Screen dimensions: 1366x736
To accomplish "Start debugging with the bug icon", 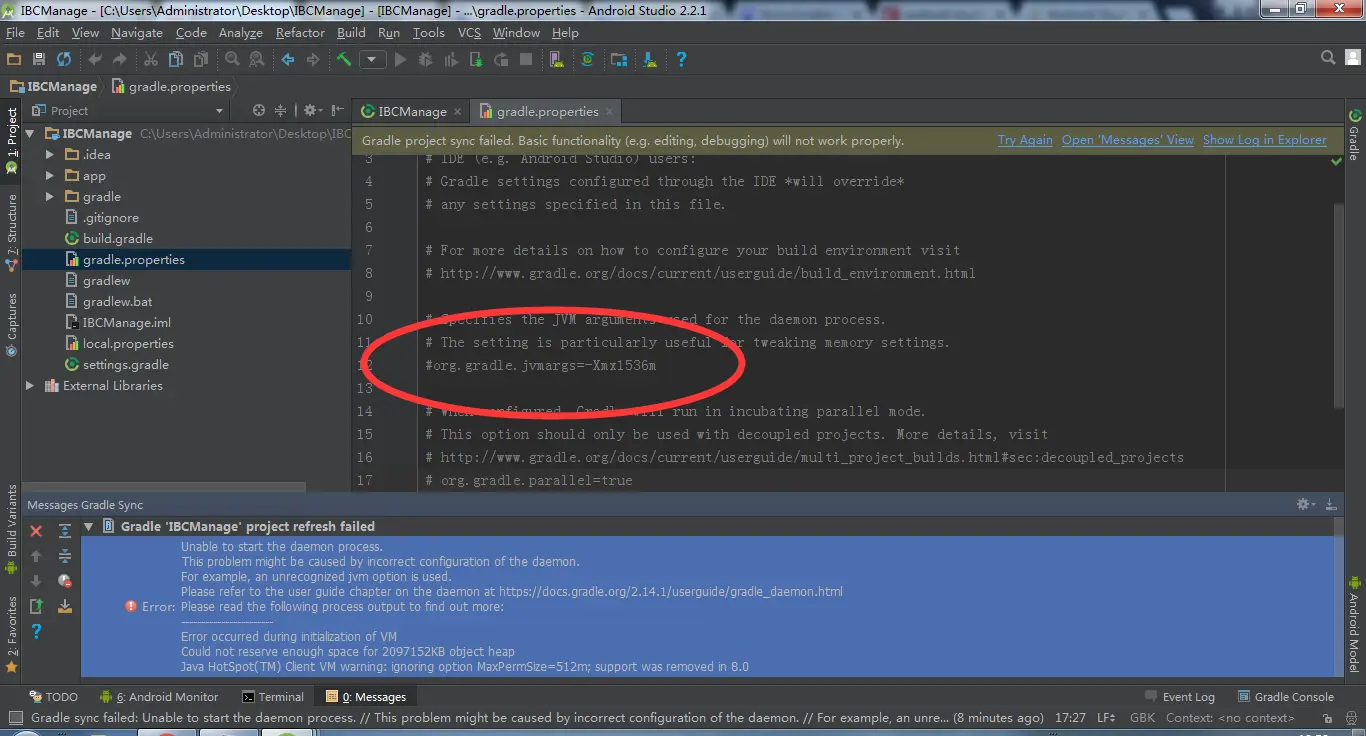I will [426, 60].
